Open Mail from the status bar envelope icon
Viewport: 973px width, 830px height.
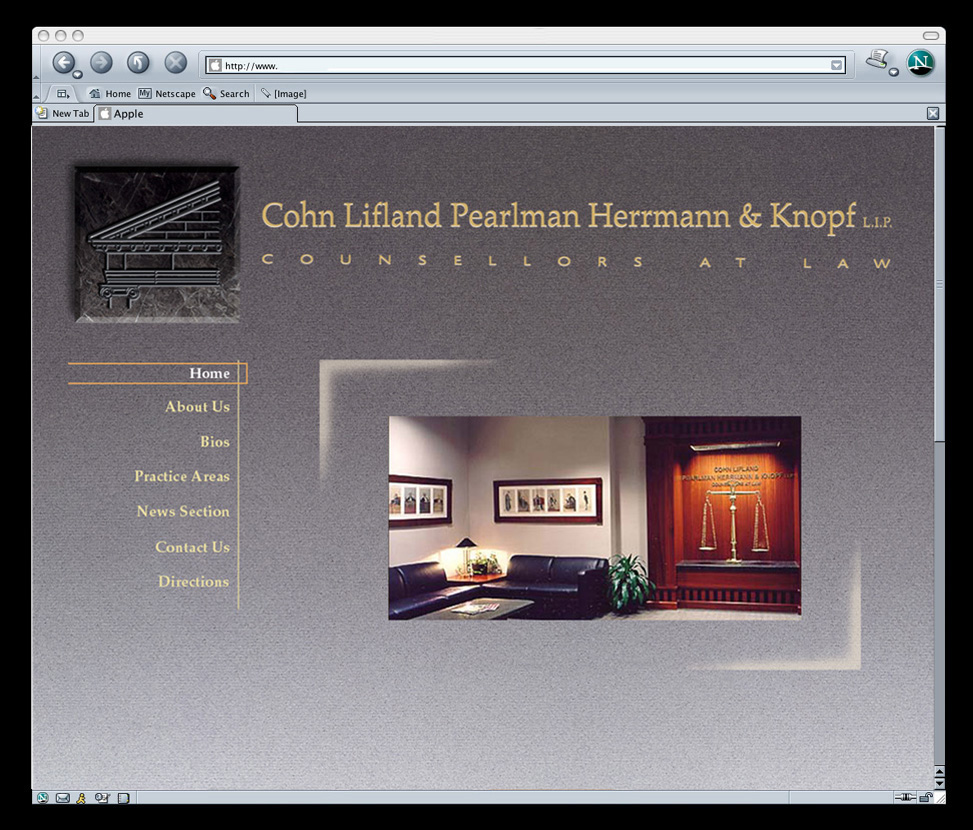(x=63, y=798)
